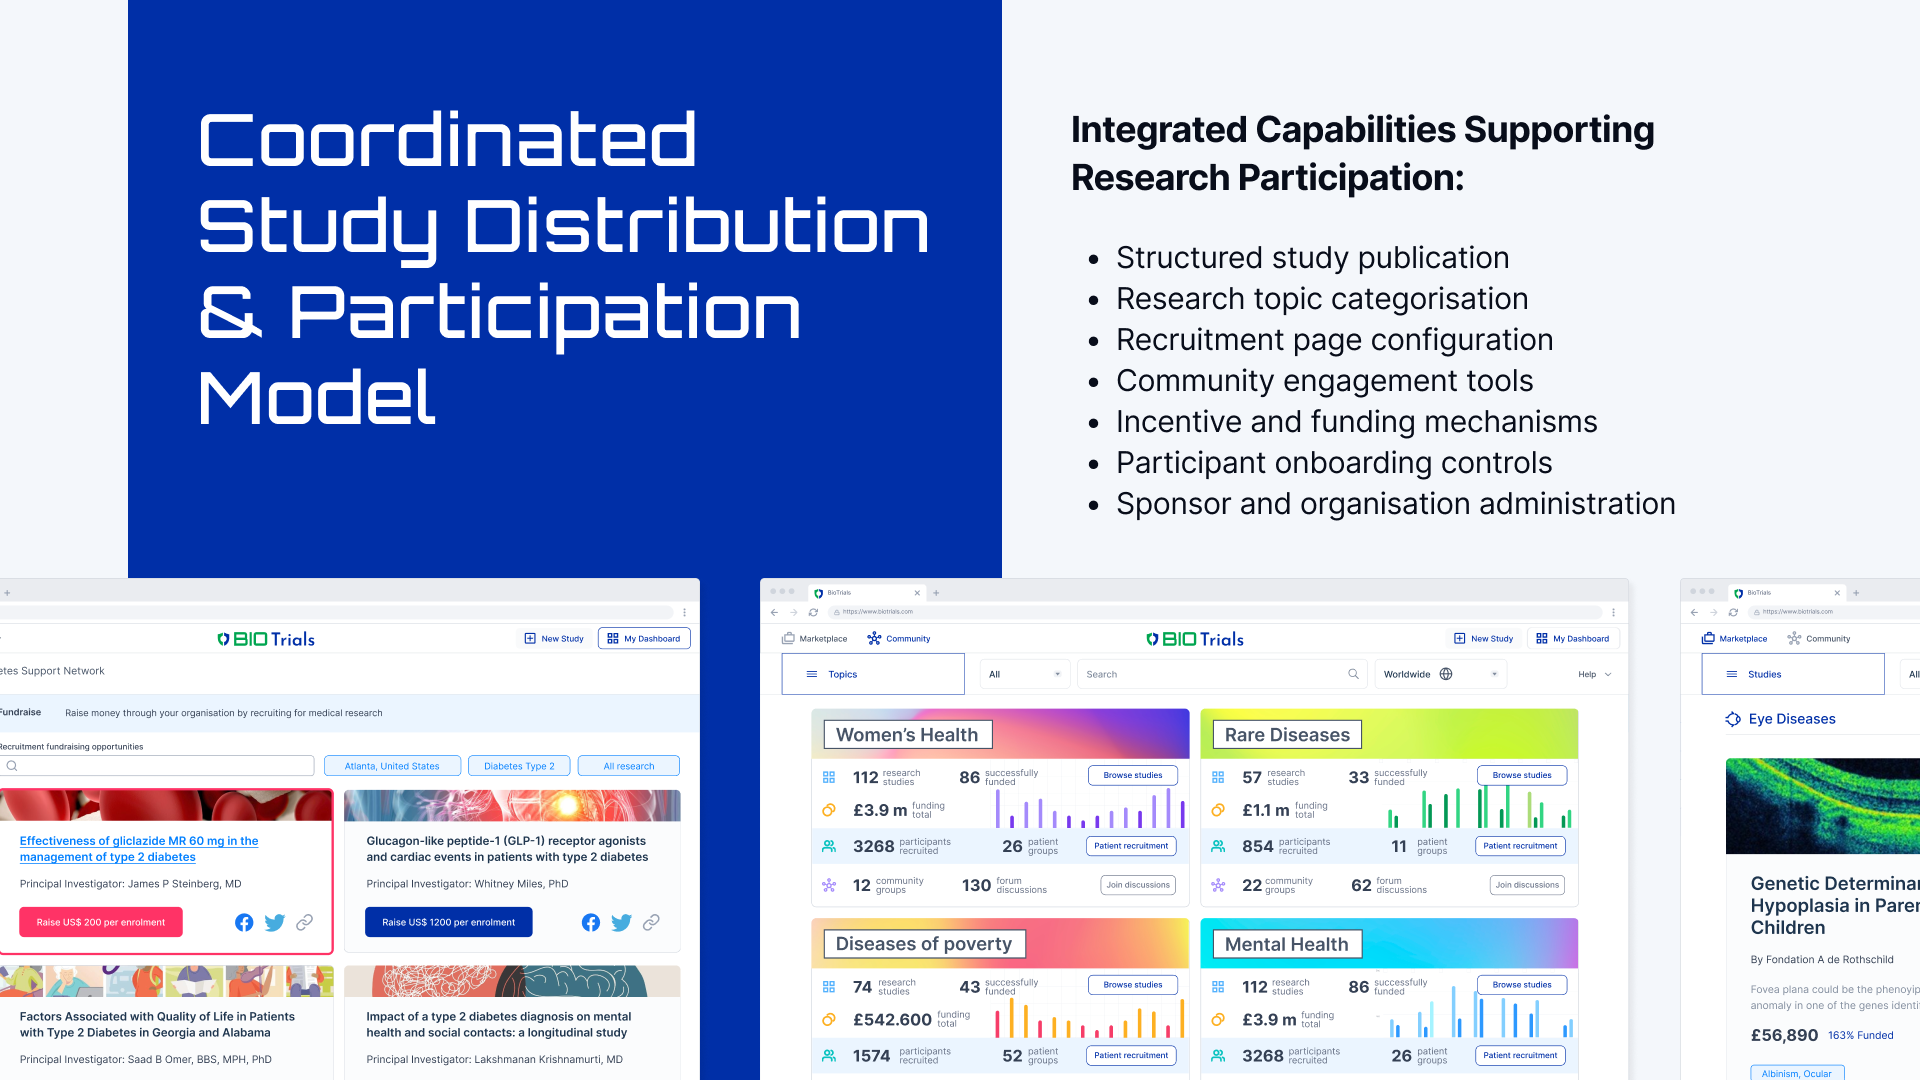1920x1080 pixels.
Task: Expand the Worldwide region dropdown
Action: (x=1494, y=674)
